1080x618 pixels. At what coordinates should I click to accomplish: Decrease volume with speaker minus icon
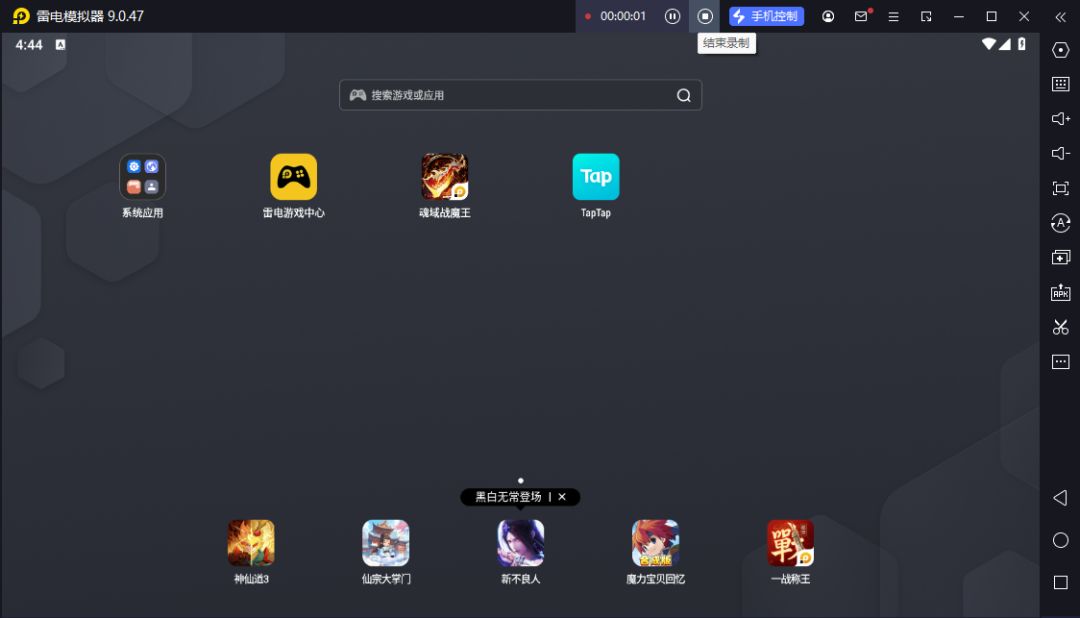point(1061,153)
